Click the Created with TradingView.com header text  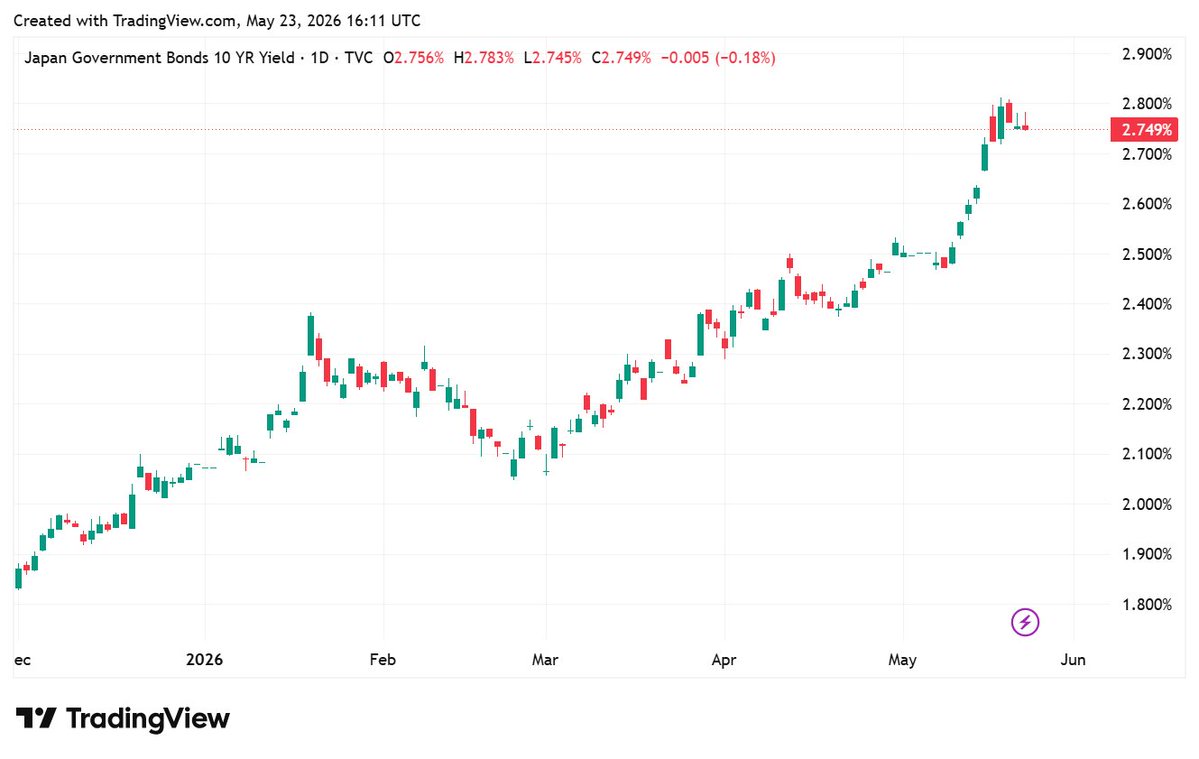click(x=217, y=21)
